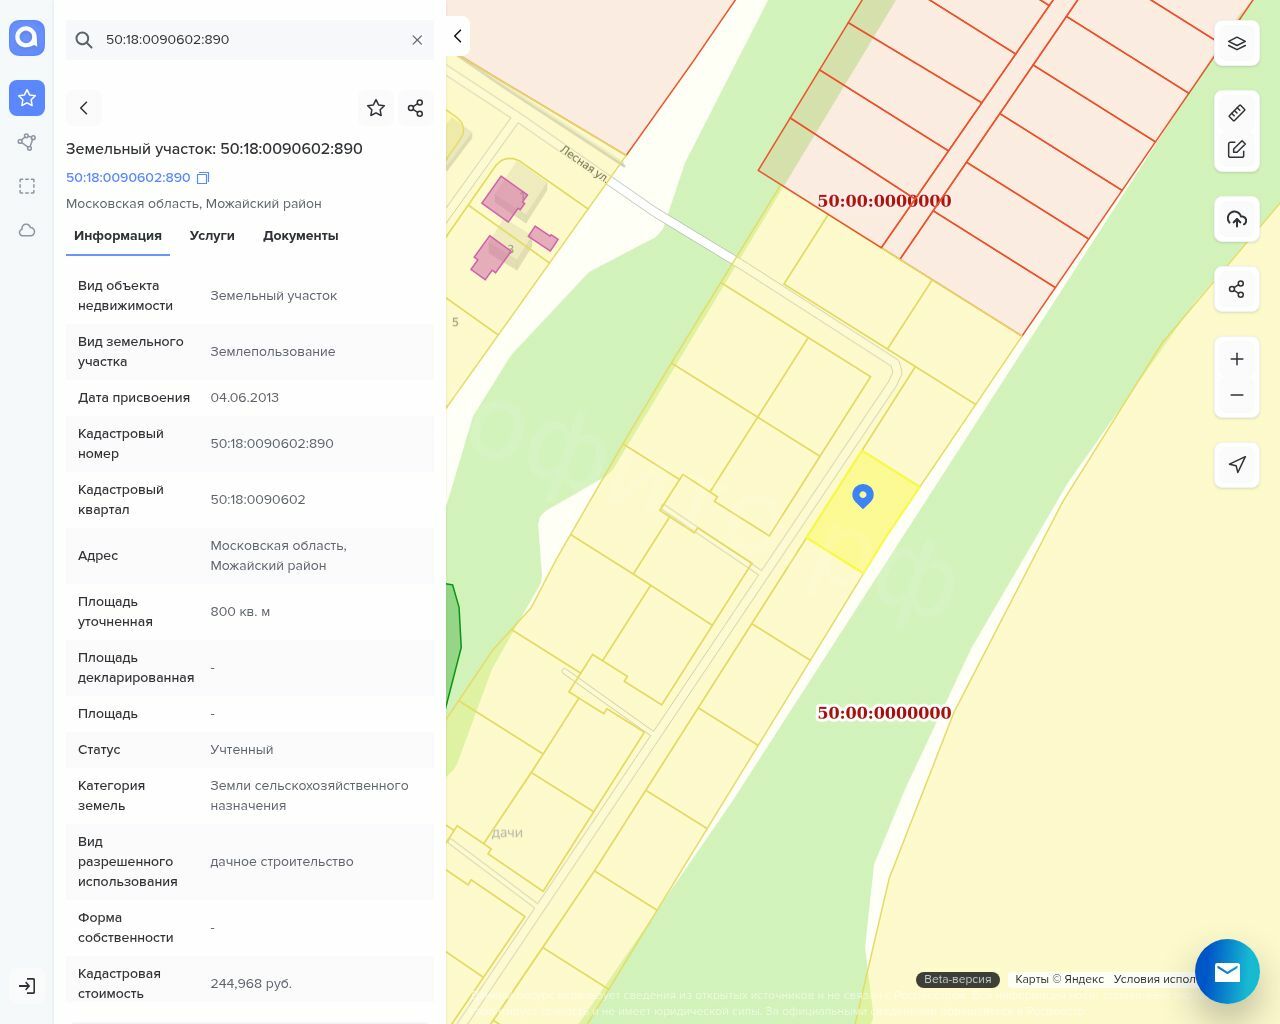Open the Условия использования link
The width and height of the screenshot is (1280, 1024).
1154,979
